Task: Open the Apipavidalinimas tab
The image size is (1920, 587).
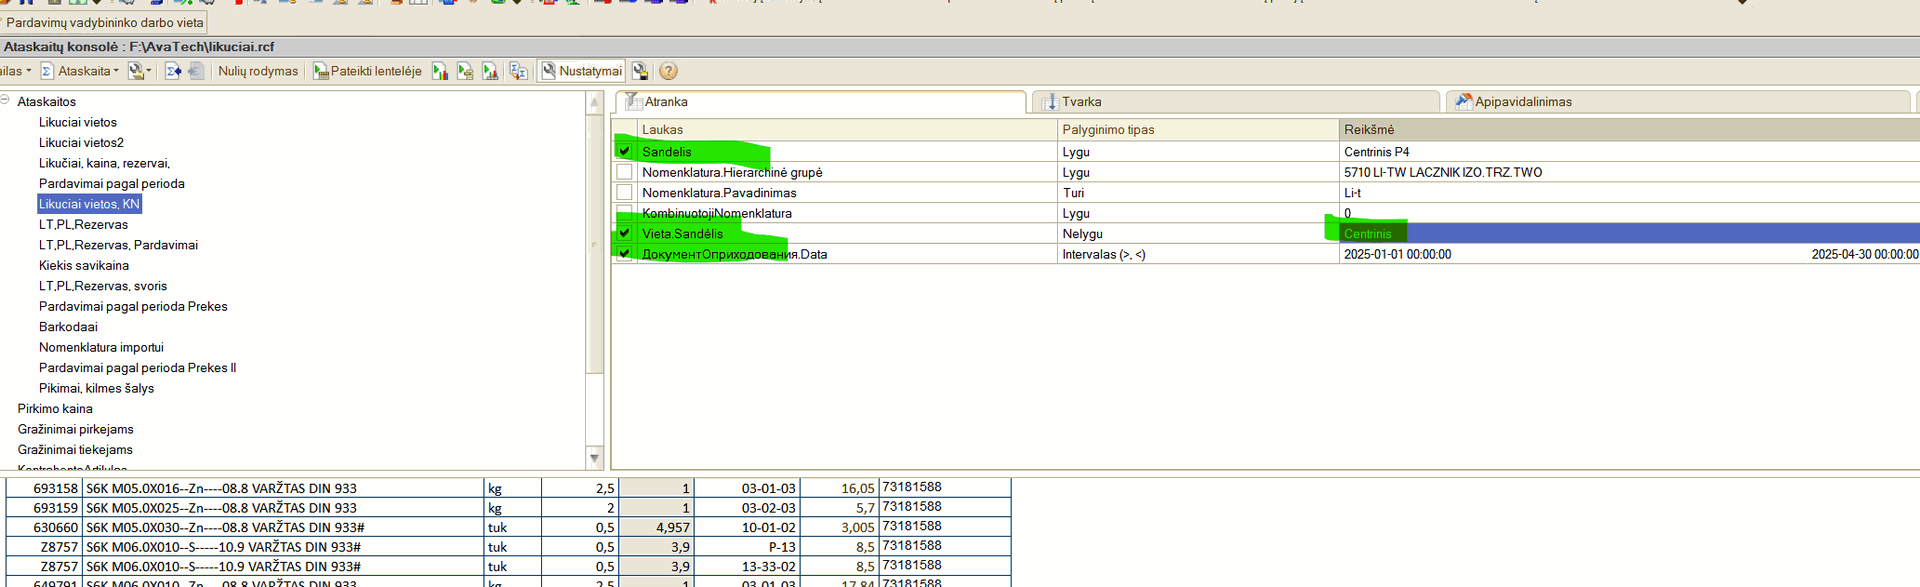Action: [1522, 102]
